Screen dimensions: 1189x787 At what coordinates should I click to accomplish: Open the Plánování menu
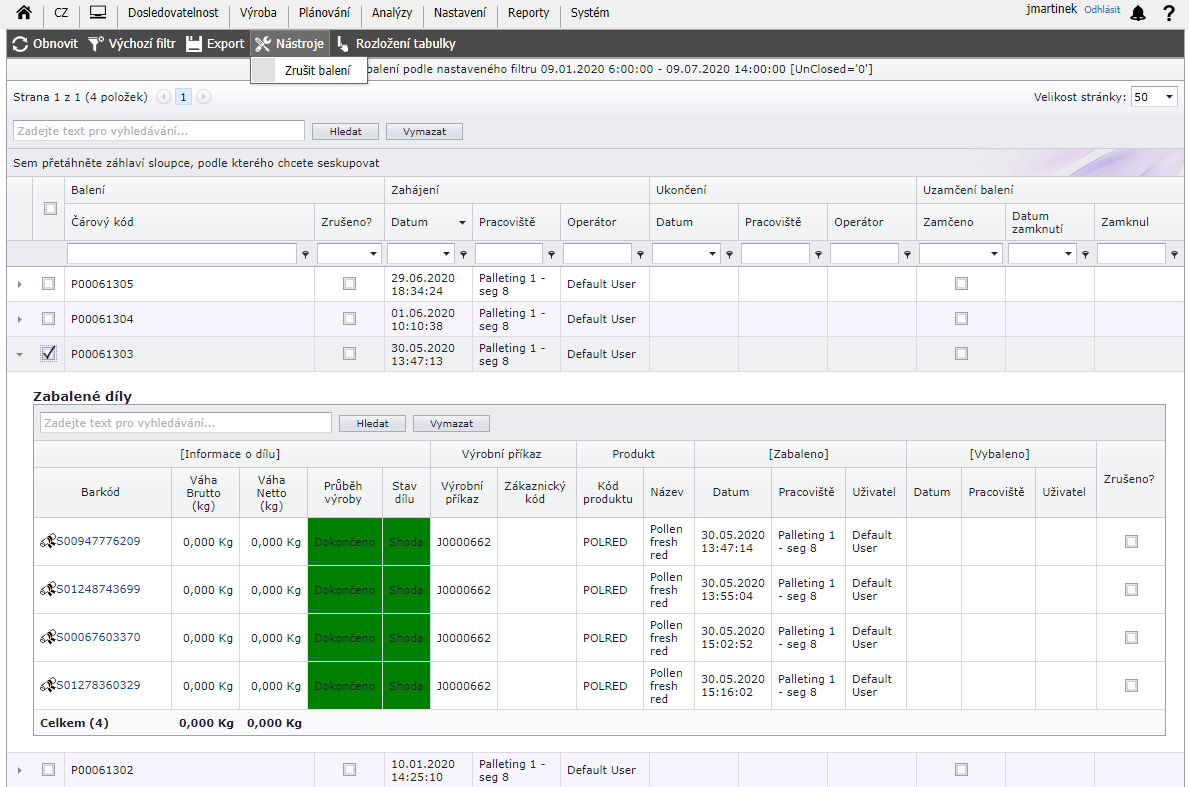coord(324,13)
